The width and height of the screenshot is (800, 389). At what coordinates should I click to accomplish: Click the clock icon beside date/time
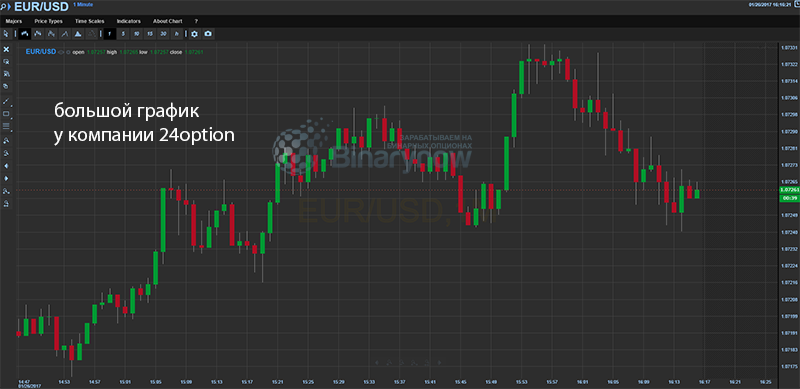pyautogui.click(x=796, y=5)
